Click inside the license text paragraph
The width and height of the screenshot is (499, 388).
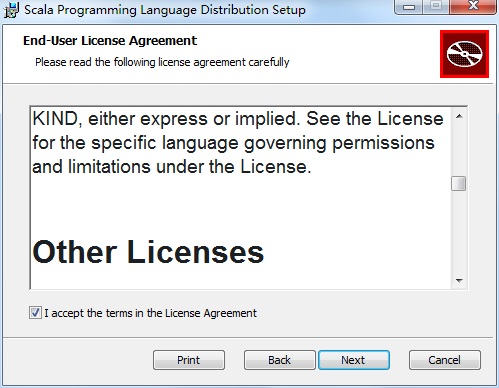[238, 143]
